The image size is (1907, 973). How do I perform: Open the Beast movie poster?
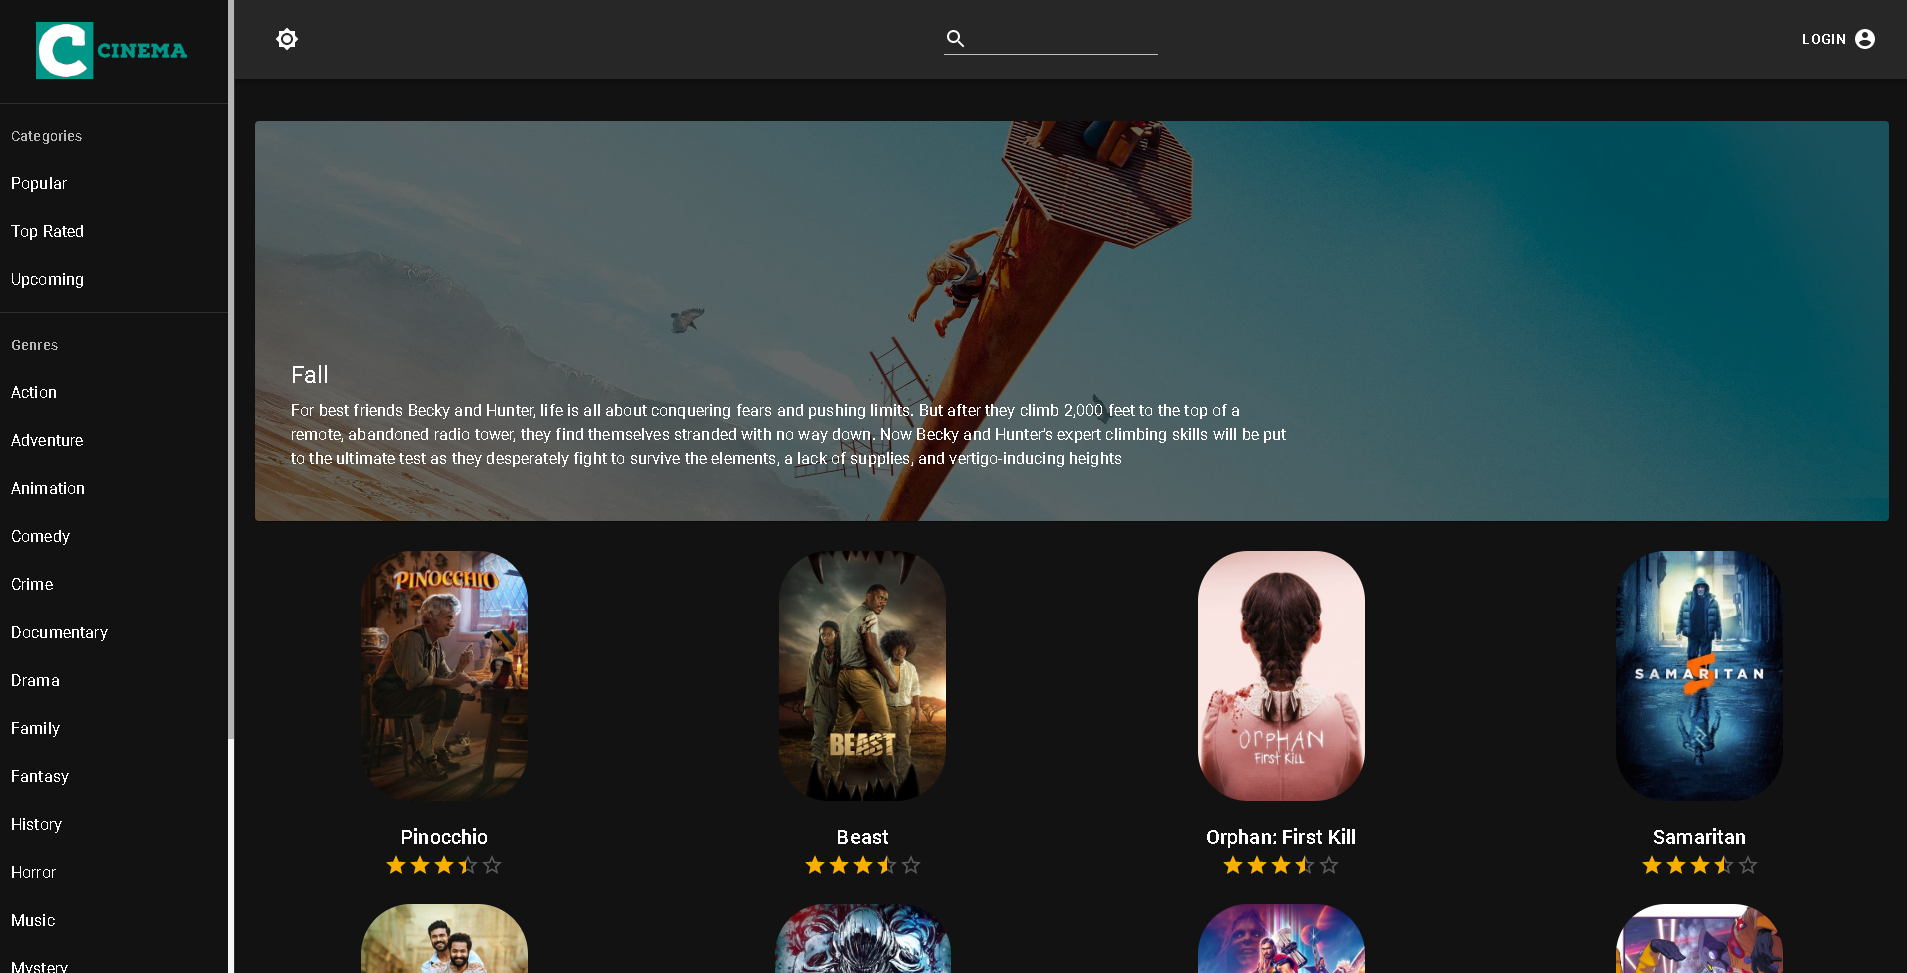862,676
